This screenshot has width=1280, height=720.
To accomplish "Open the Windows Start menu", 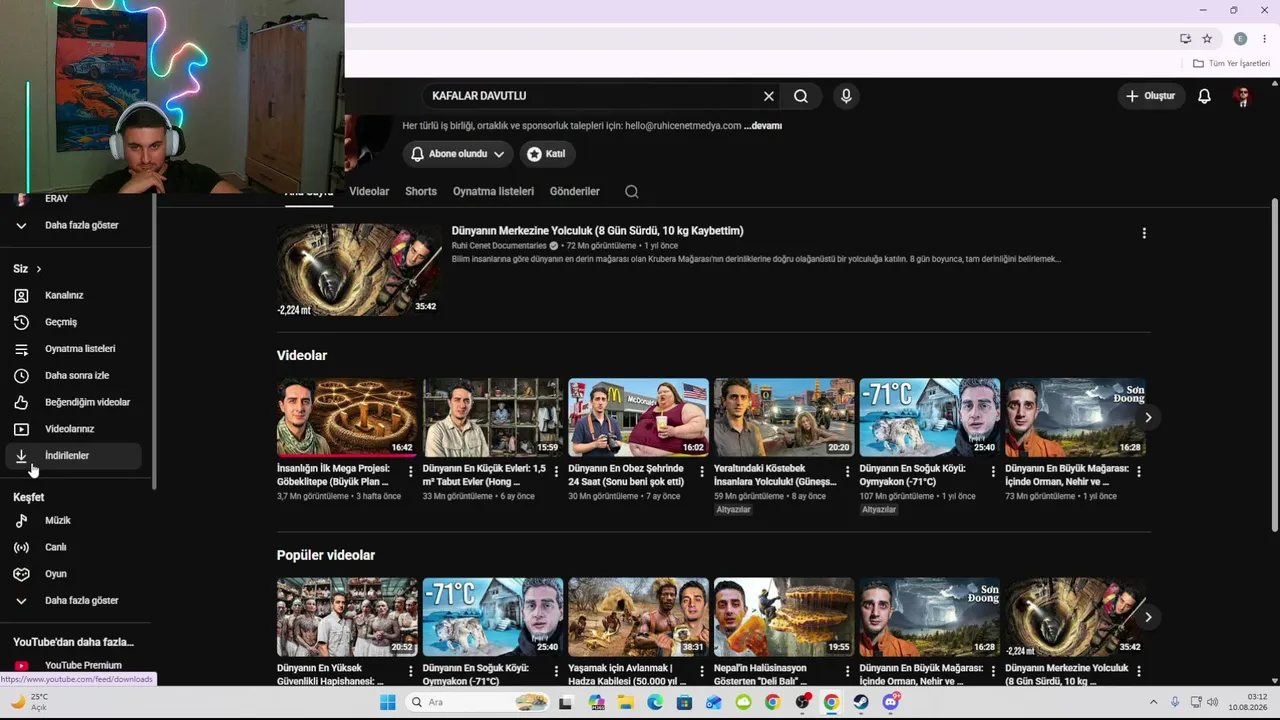I will (388, 702).
